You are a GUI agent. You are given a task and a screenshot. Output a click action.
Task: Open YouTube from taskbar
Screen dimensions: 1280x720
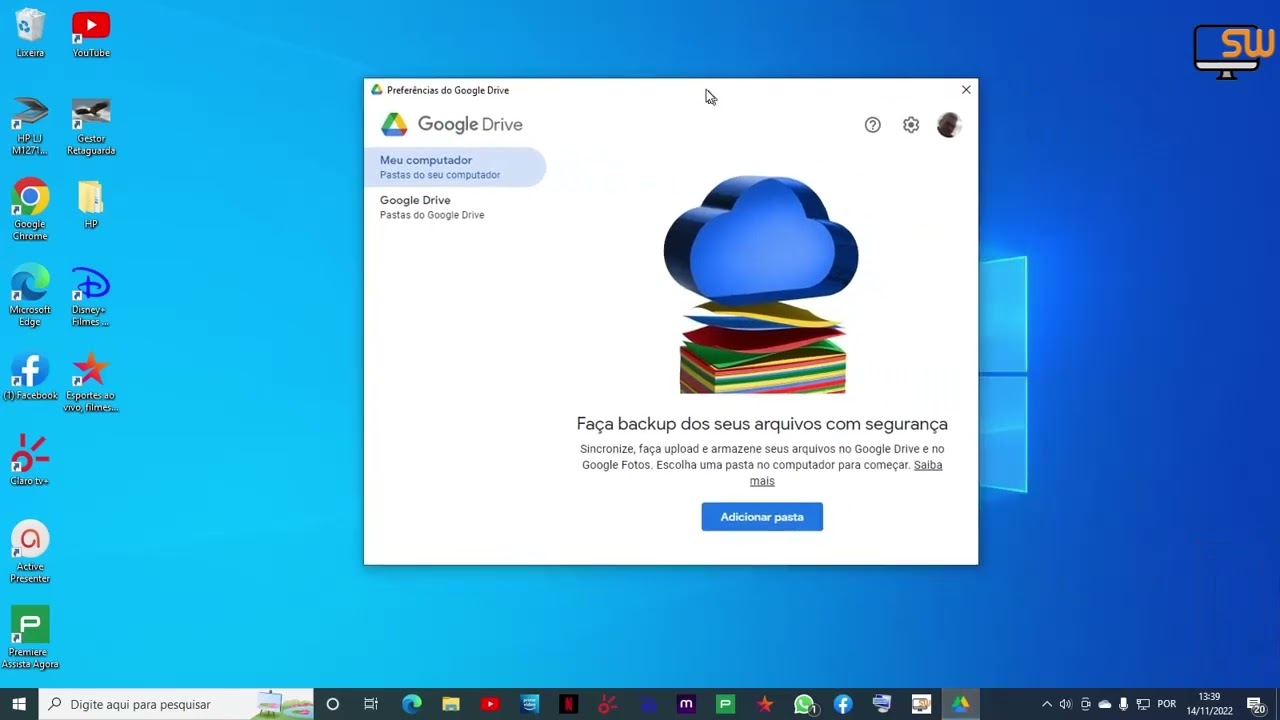tap(490, 704)
